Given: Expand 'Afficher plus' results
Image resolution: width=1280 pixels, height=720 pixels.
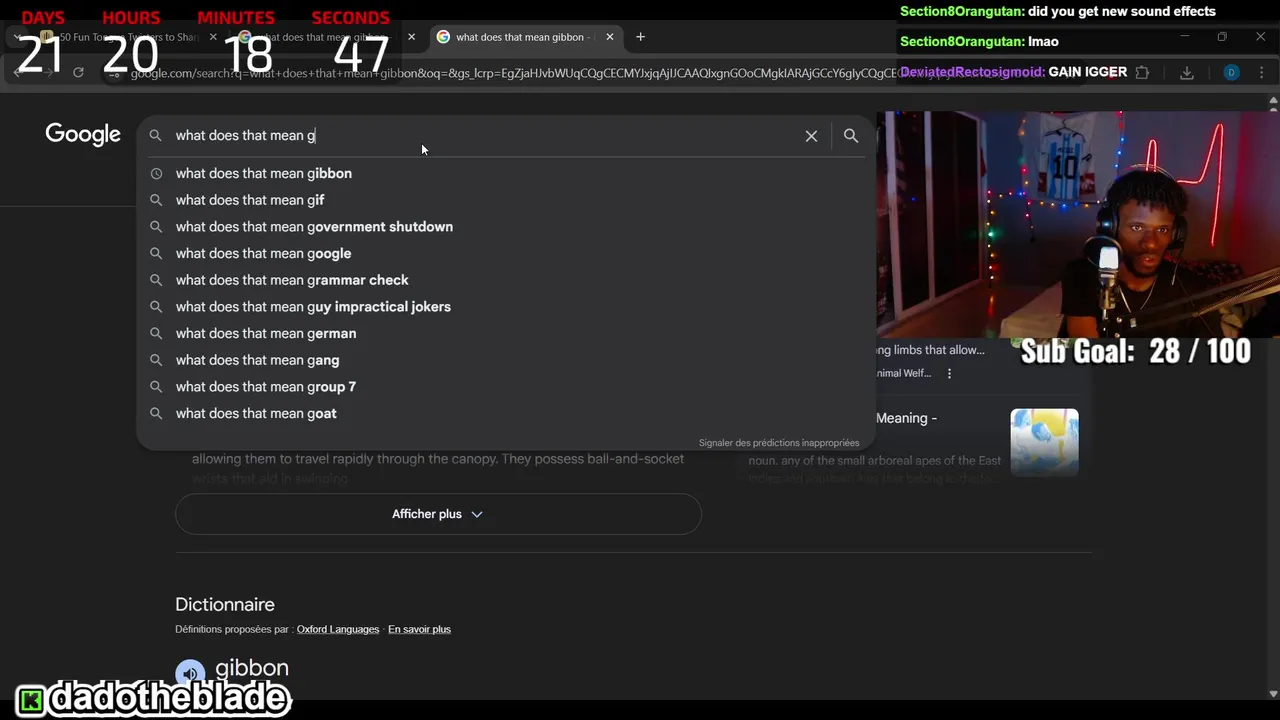Looking at the screenshot, I should click(x=438, y=514).
